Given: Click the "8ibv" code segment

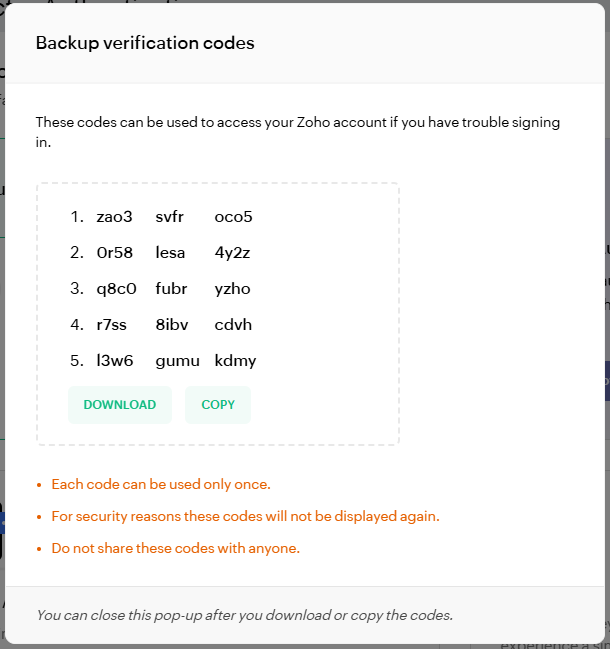Looking at the screenshot, I should 171,325.
